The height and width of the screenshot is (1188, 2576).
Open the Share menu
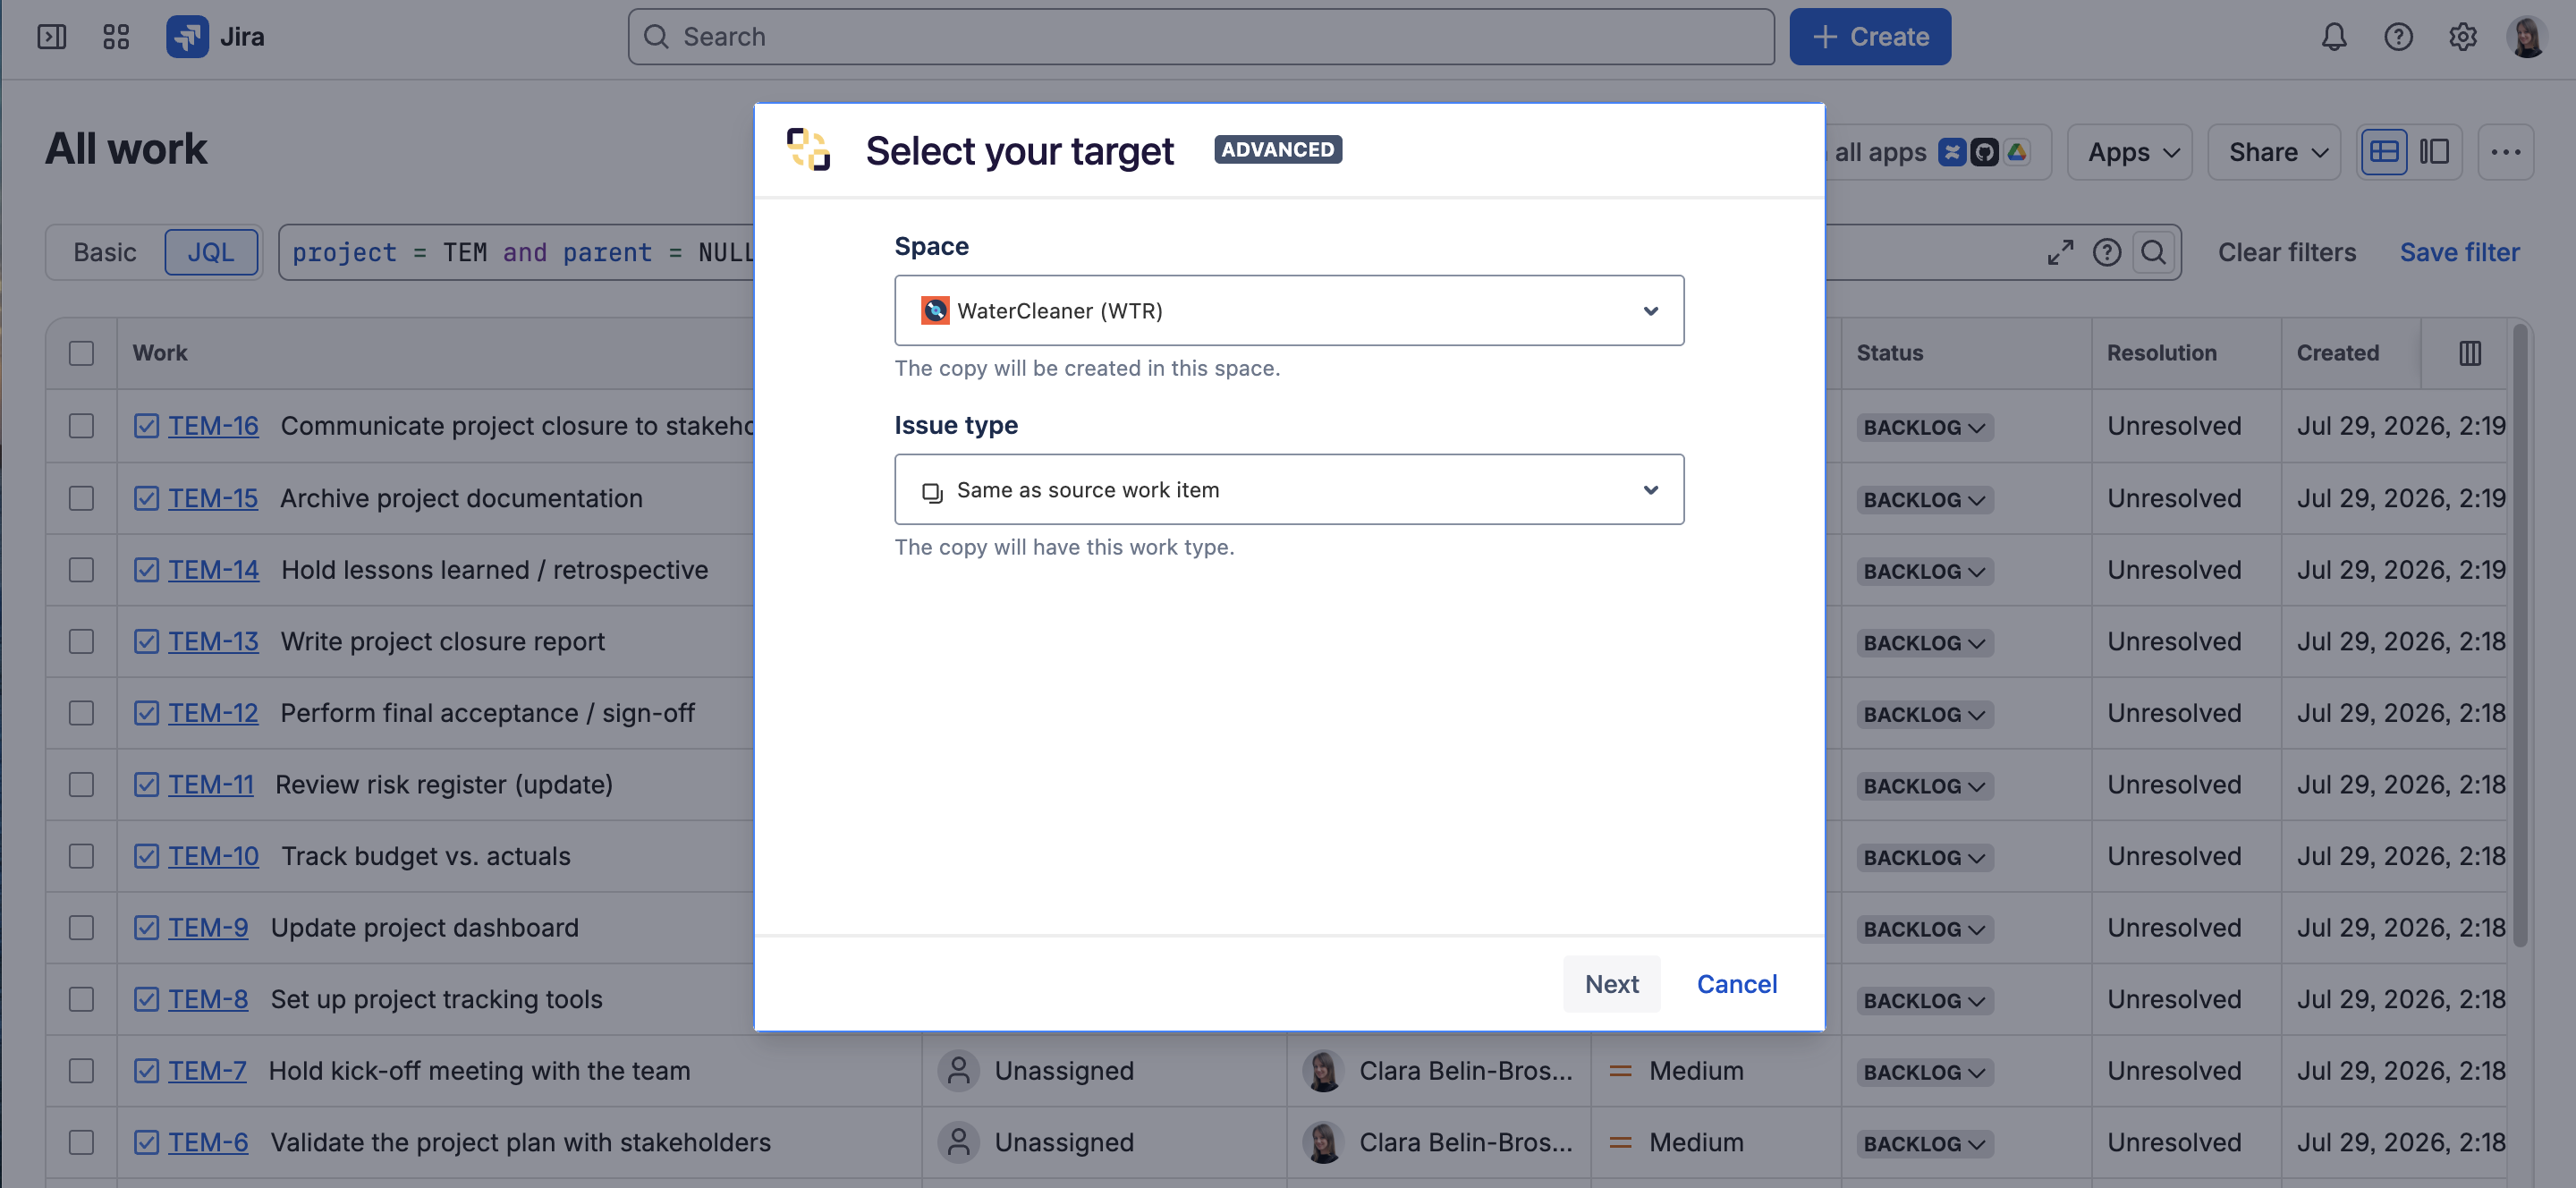2274,152
